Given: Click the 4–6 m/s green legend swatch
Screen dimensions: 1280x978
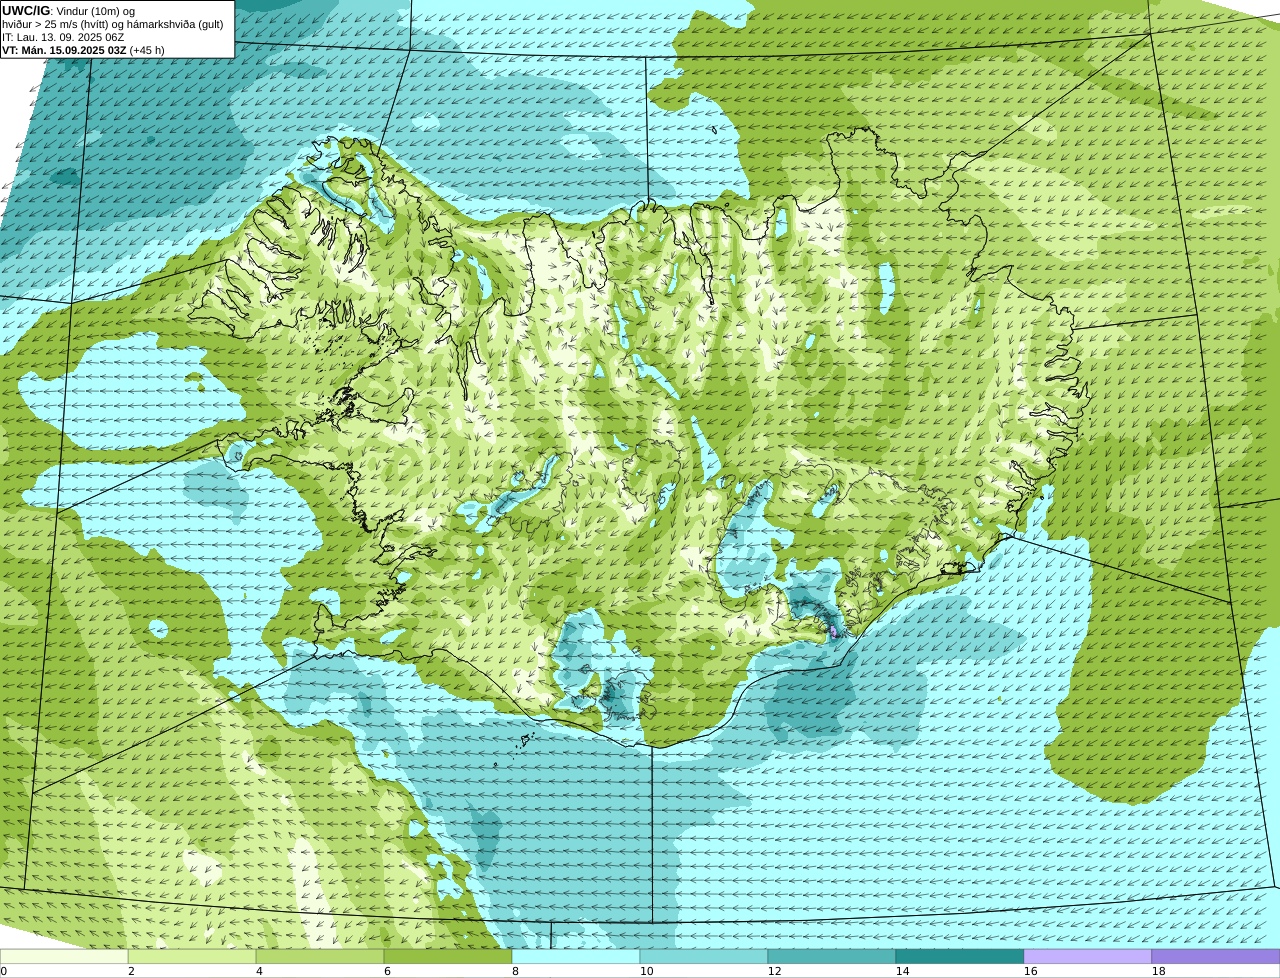Looking at the screenshot, I should [320, 957].
